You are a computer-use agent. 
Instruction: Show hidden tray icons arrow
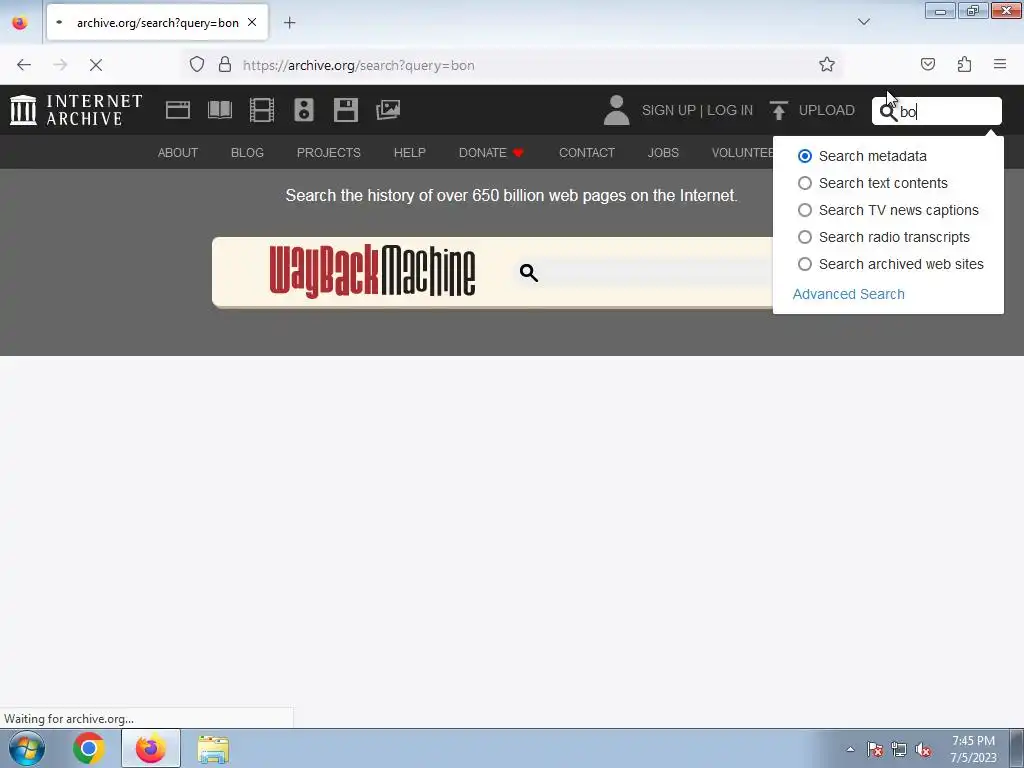[850, 749]
